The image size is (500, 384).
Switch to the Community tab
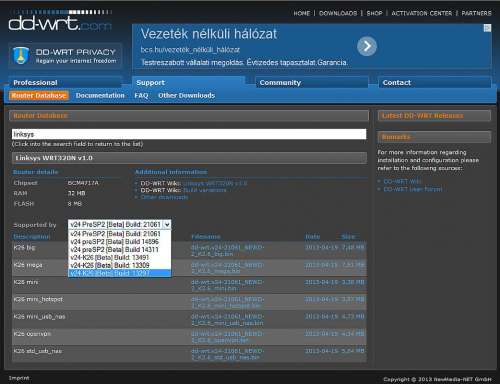312,82
